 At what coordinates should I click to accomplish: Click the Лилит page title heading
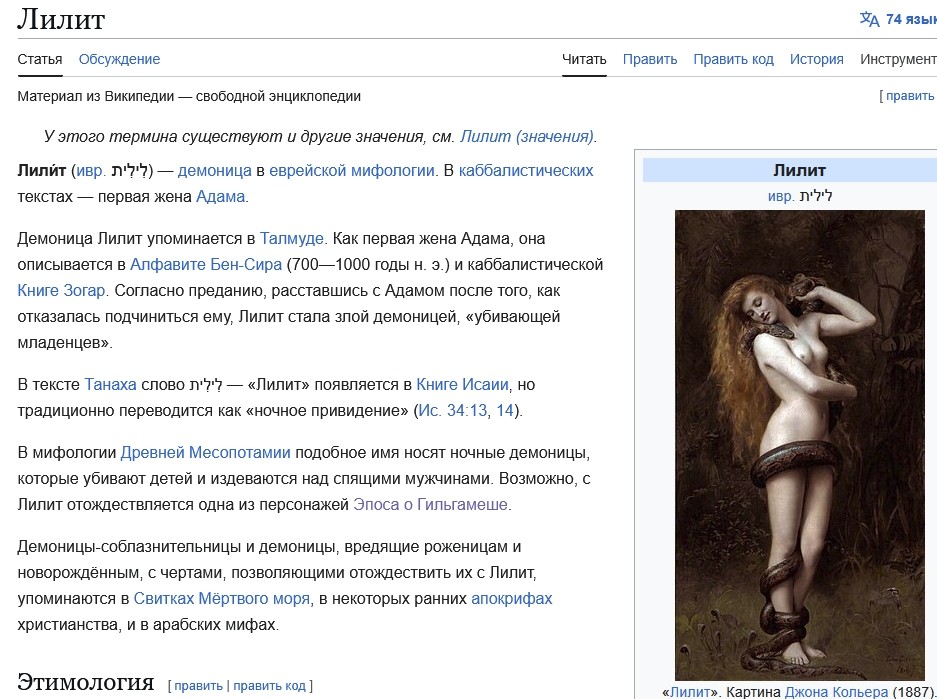(61, 19)
